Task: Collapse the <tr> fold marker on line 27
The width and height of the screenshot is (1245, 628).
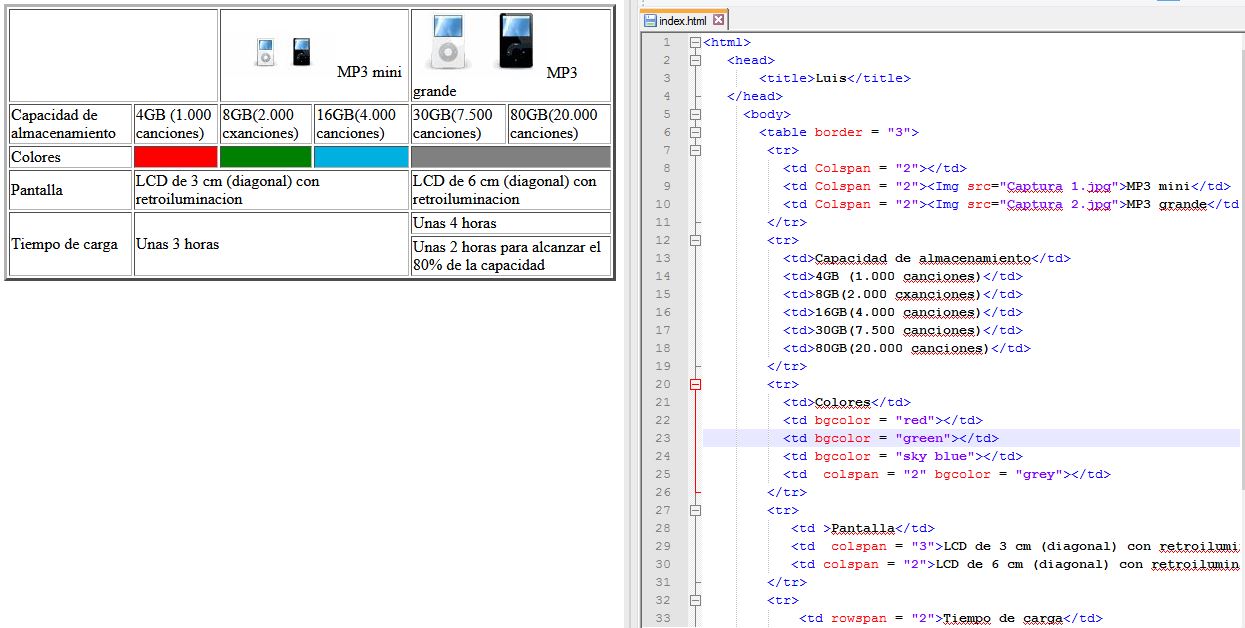Action: pyautogui.click(x=696, y=510)
